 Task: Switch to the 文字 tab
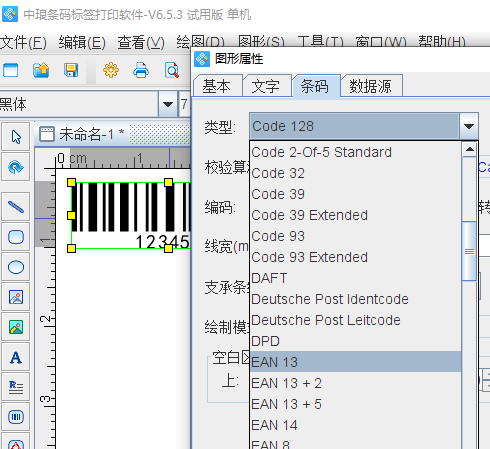tap(266, 86)
